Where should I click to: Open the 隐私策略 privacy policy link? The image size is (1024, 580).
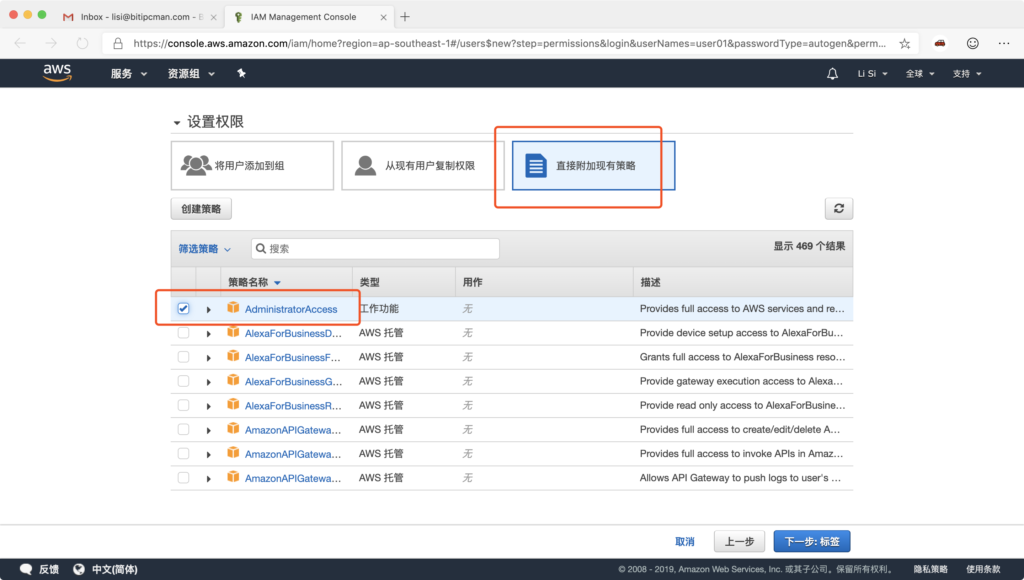pos(930,569)
